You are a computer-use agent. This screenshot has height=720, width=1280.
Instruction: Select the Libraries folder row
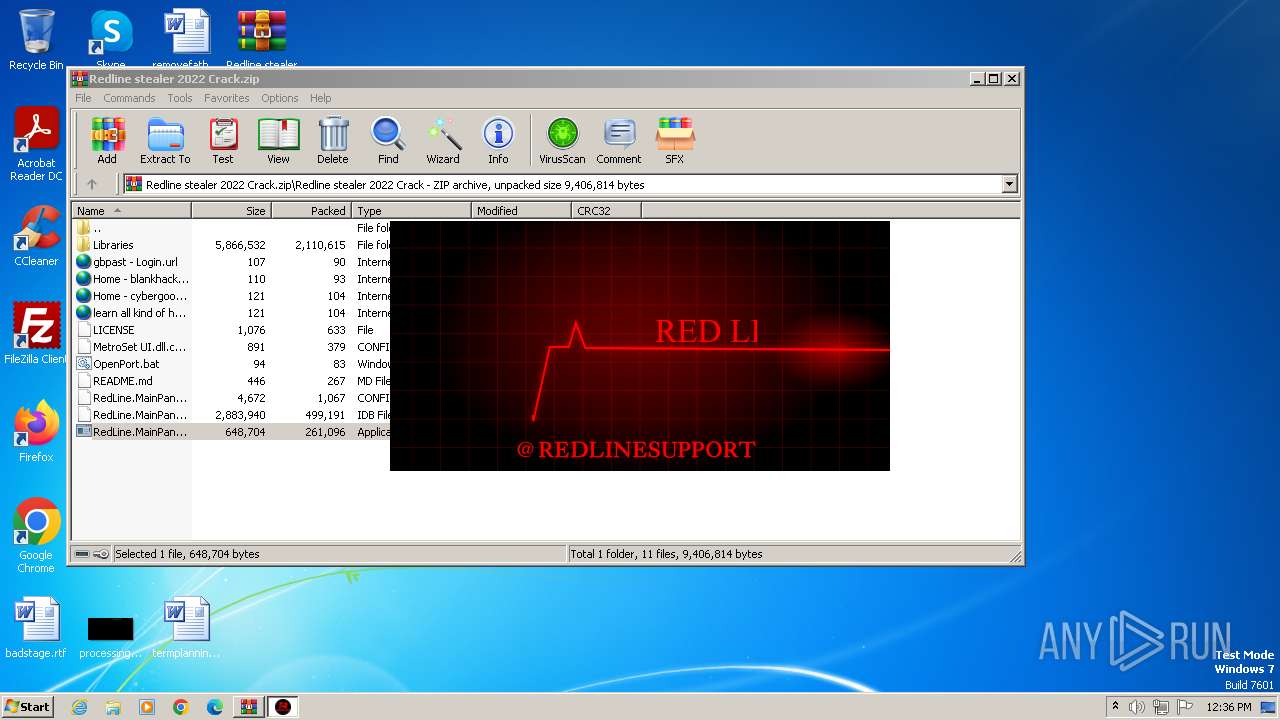tap(232, 245)
